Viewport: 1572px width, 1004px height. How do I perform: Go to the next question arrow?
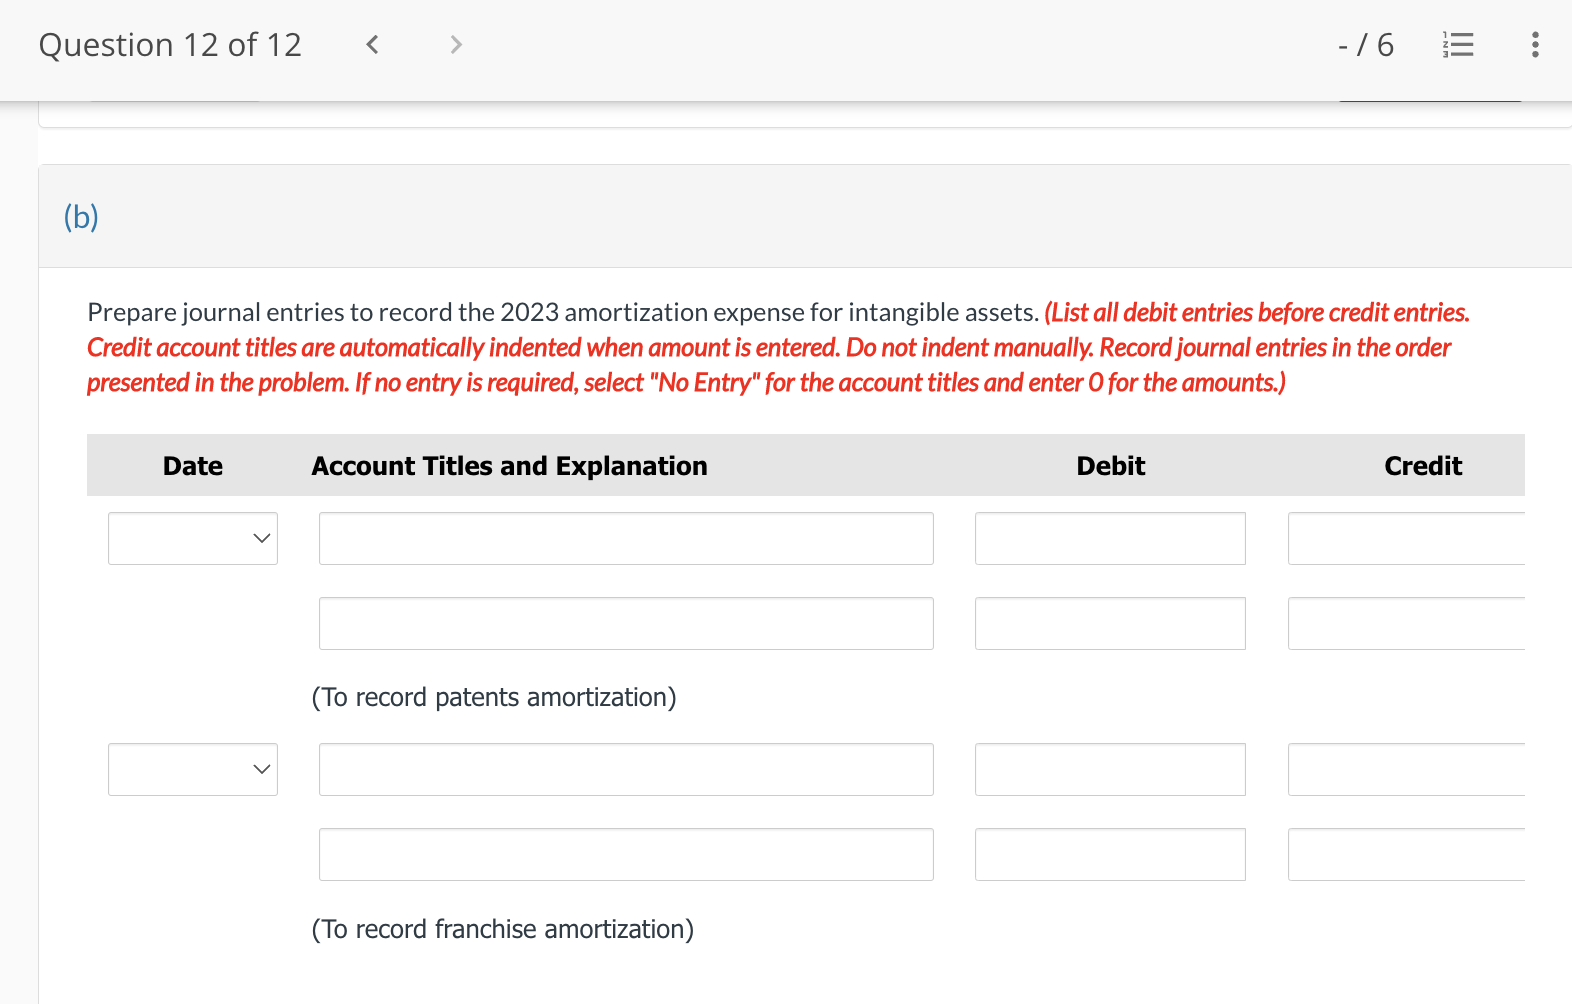456,44
